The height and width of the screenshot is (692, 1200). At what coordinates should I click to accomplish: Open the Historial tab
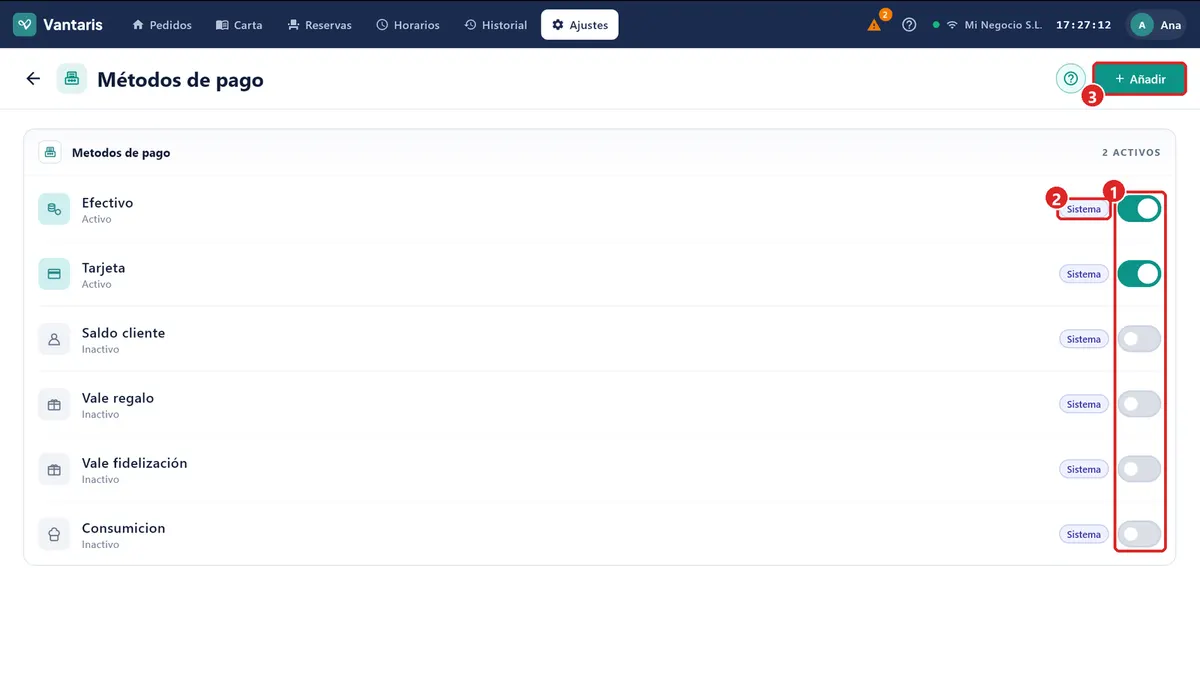496,25
